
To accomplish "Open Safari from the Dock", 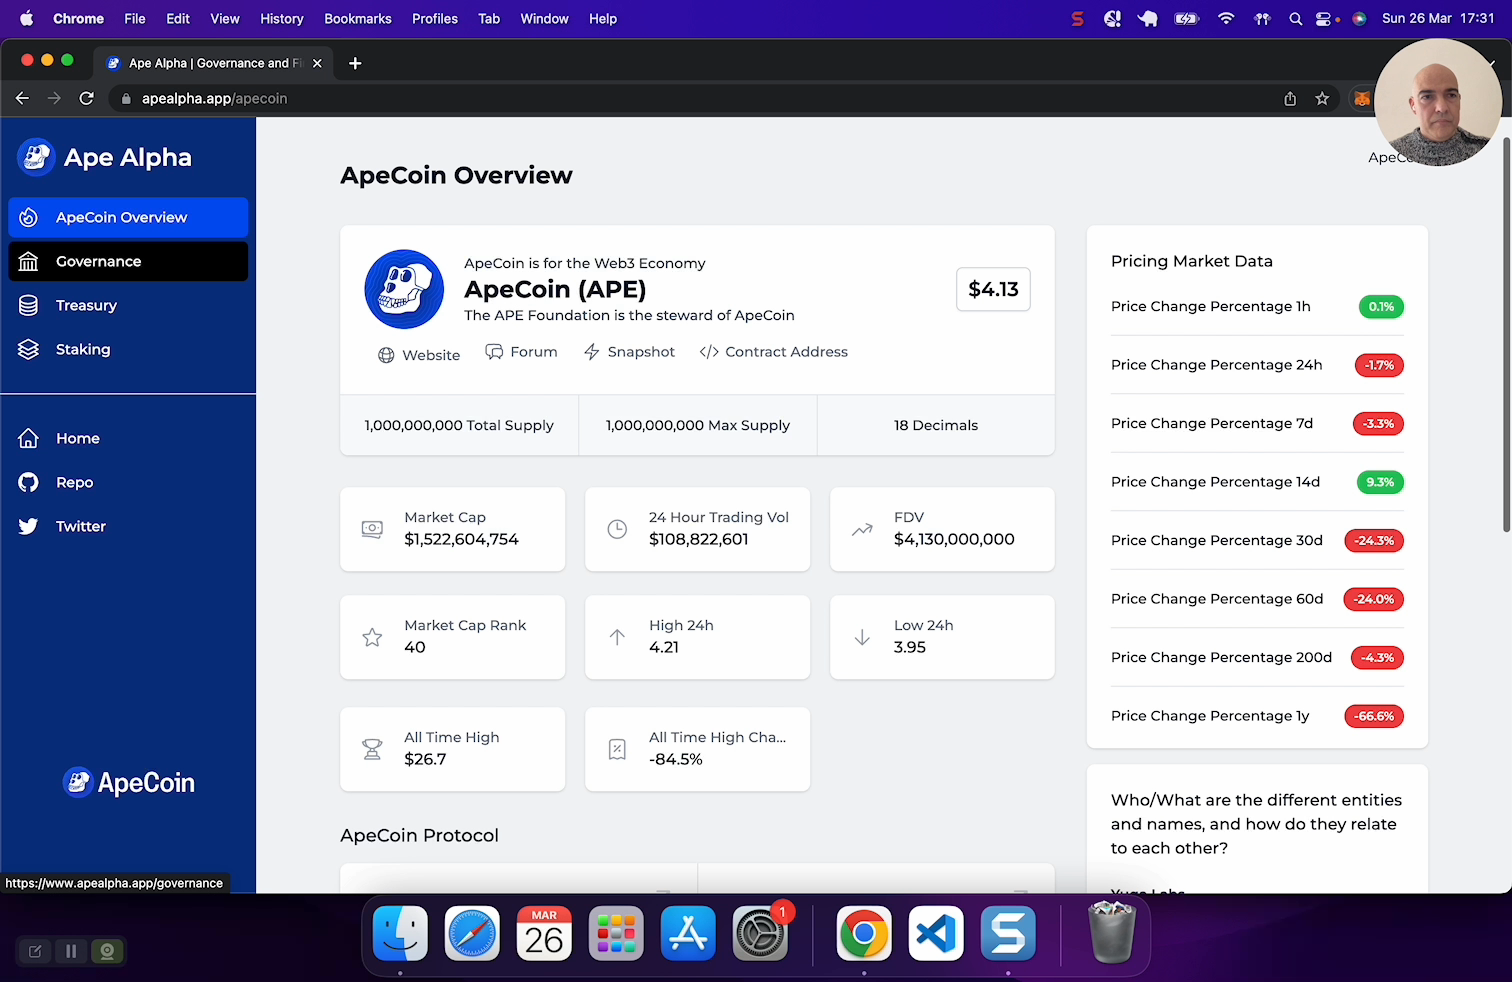I will 472,934.
